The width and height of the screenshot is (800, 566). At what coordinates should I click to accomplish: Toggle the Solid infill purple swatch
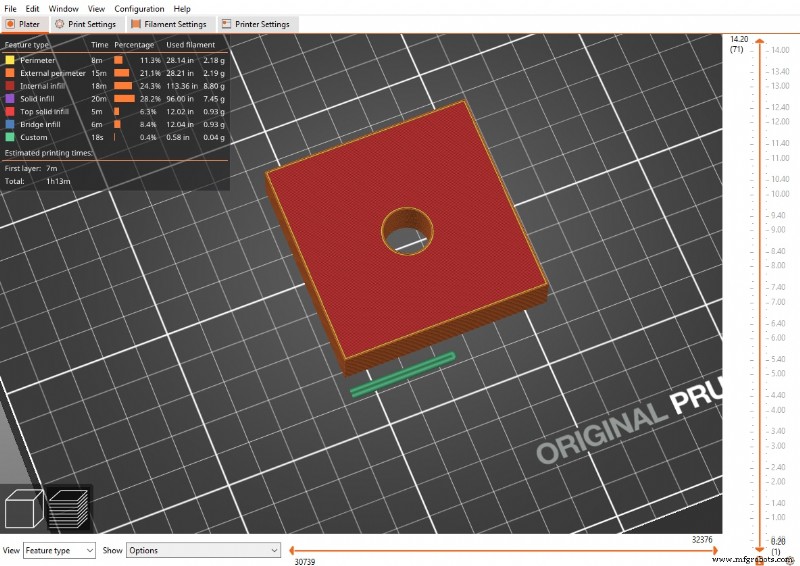[10, 99]
